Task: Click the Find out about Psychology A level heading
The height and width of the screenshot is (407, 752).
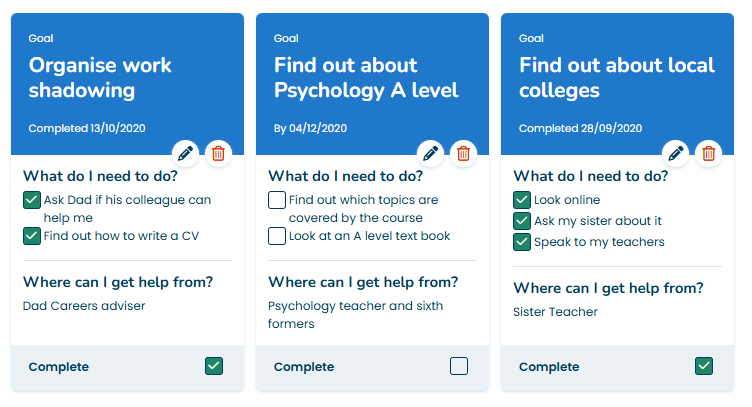Action: 366,78
